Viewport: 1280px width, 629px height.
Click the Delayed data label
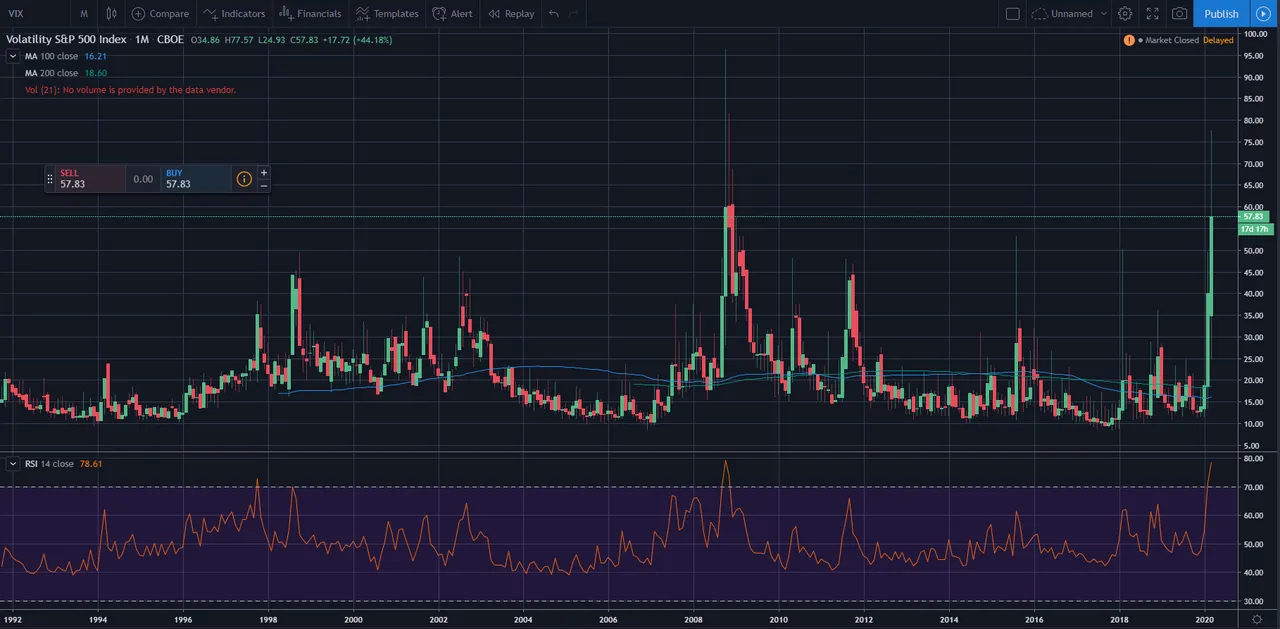pyautogui.click(x=1218, y=40)
